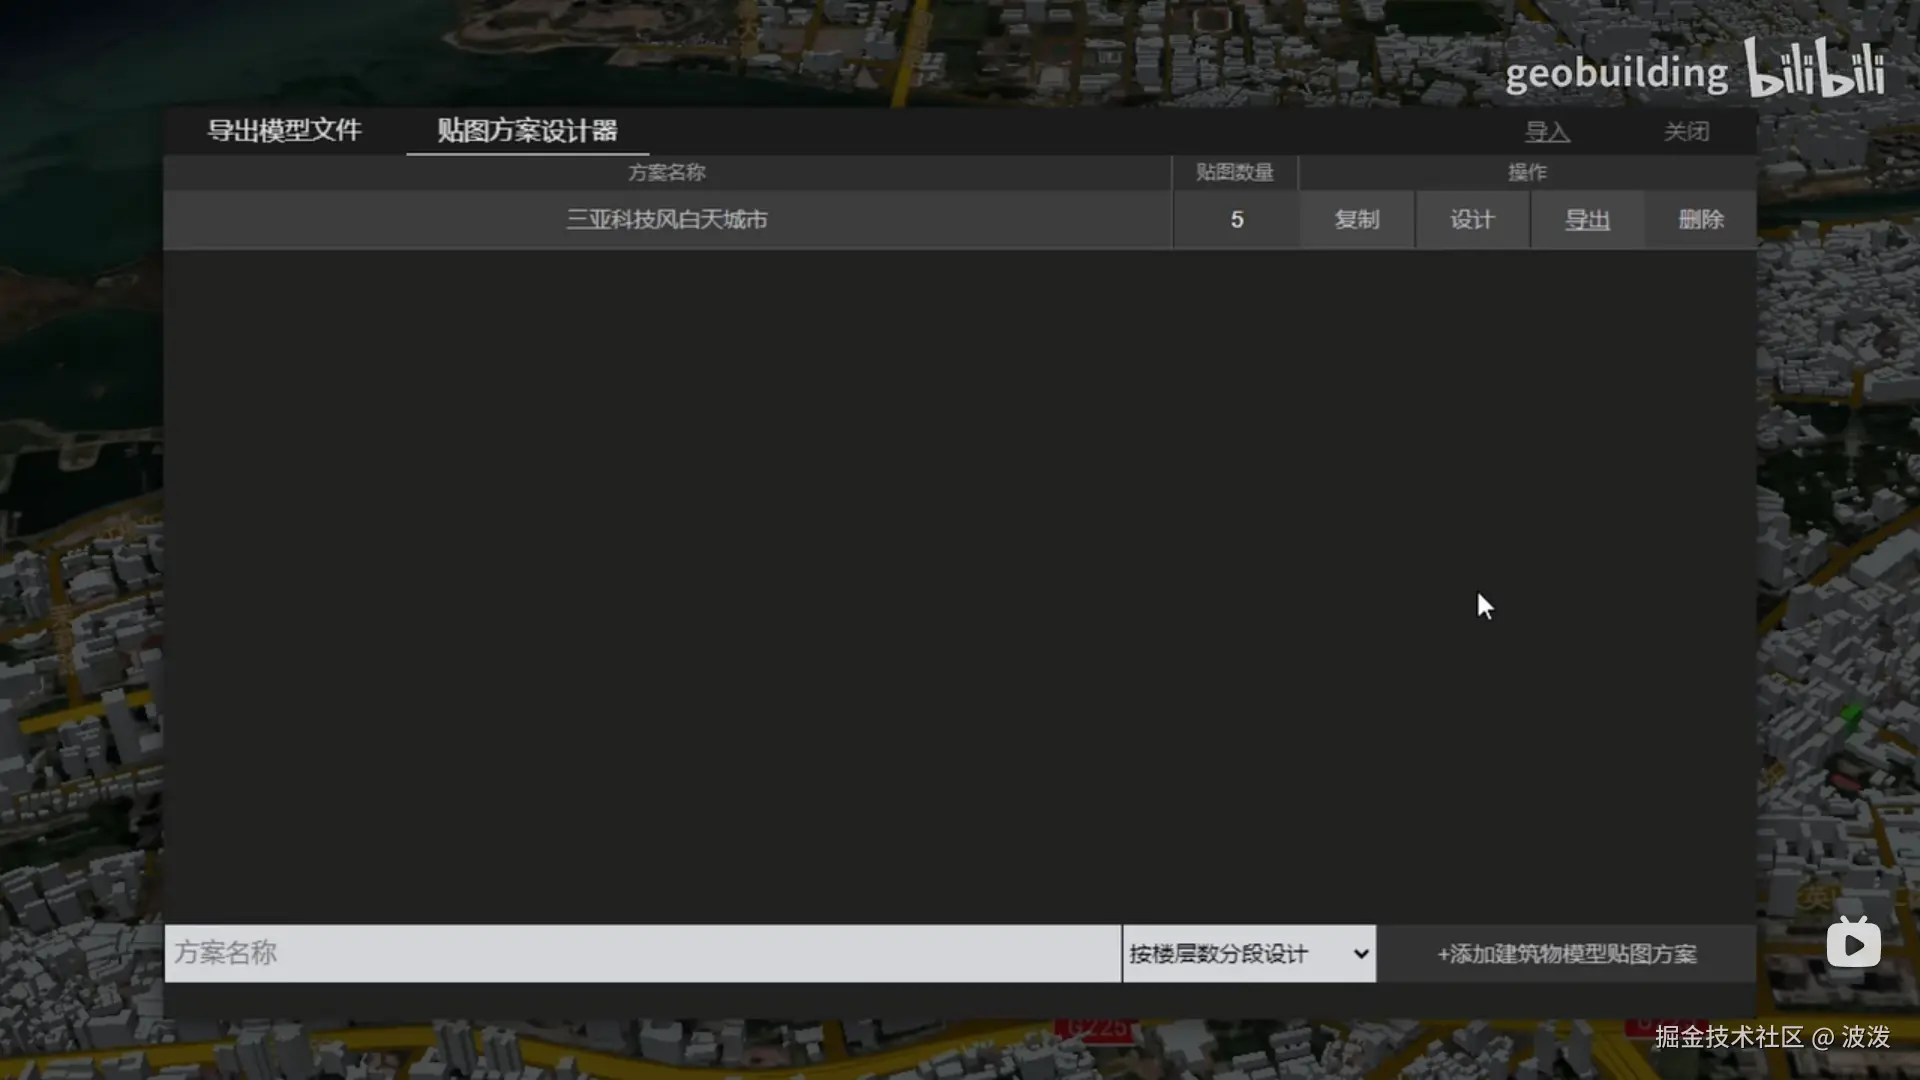
Task: Click the 导入 link at top right
Action: tap(1546, 132)
